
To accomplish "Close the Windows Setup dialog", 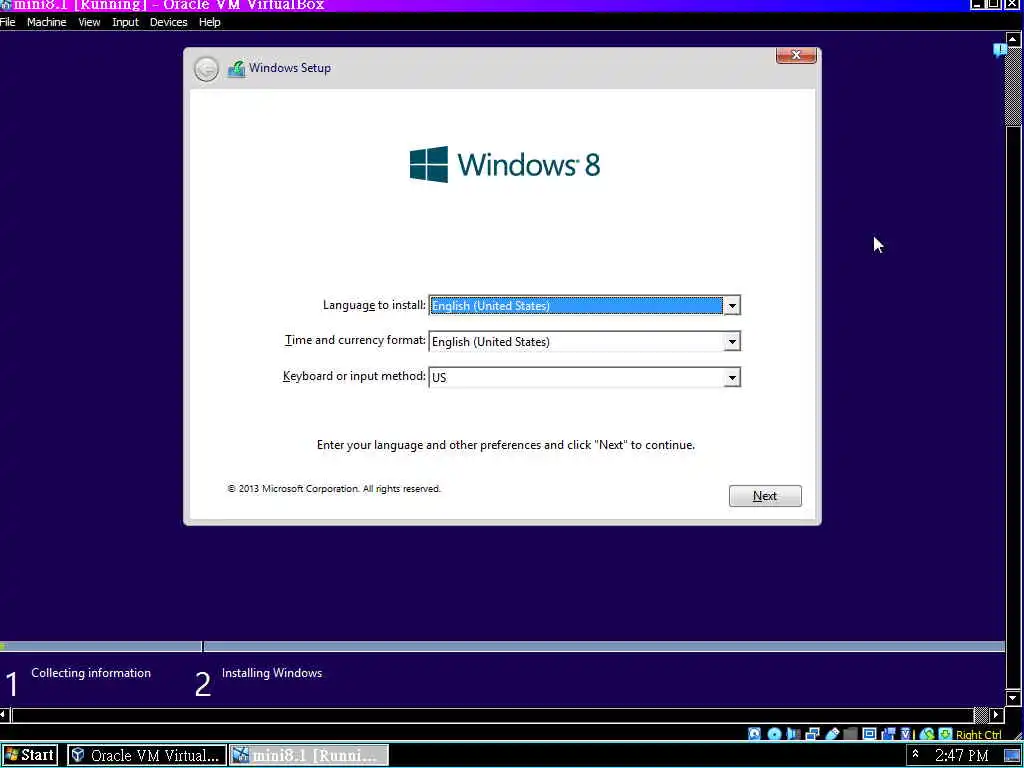I will pos(796,55).
